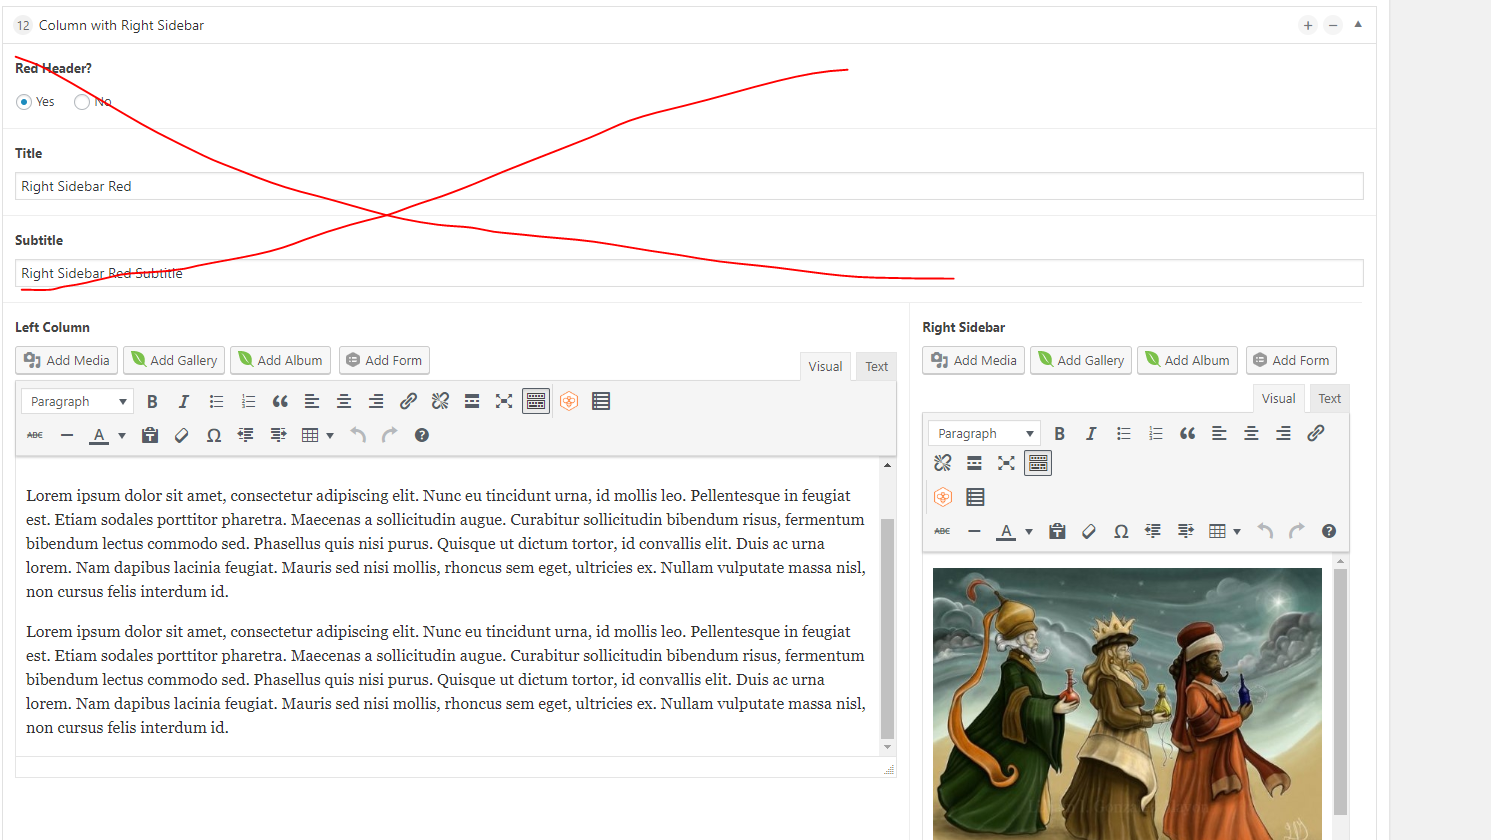Click Bold in Left Column editor toolbar

tap(152, 401)
